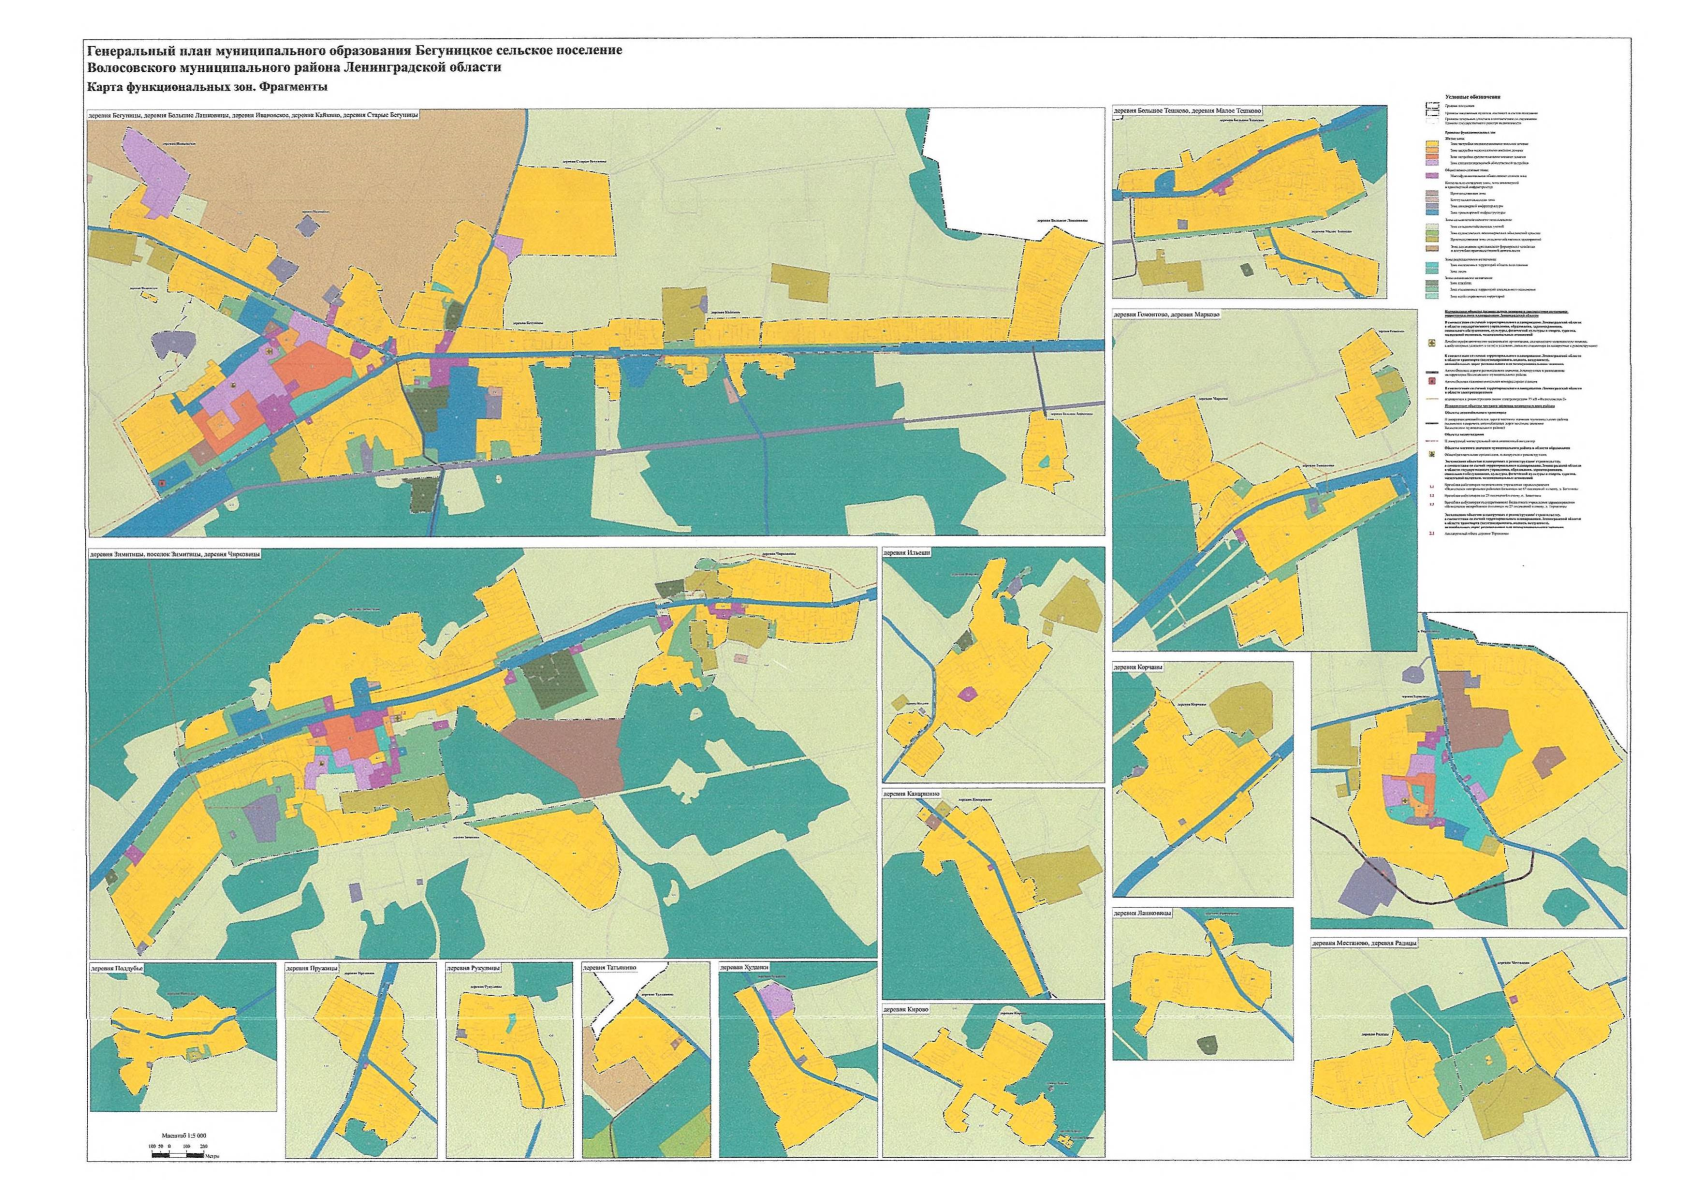Select the "деревня Кирово" panel label

(908, 1010)
